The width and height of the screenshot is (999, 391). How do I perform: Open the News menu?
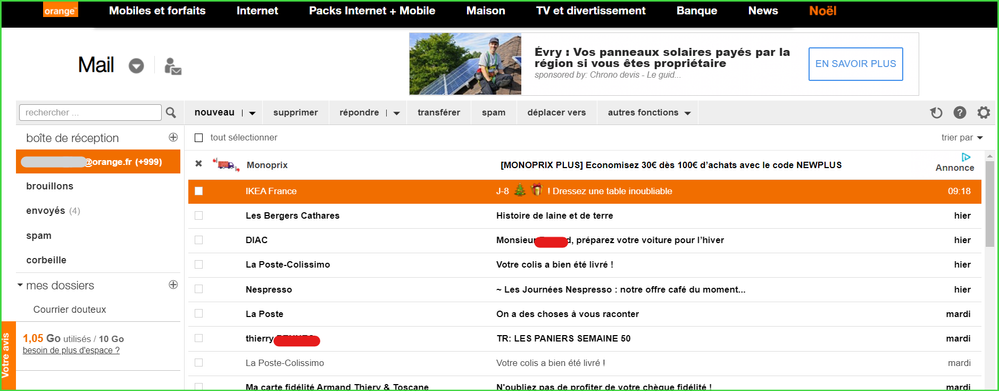point(763,11)
